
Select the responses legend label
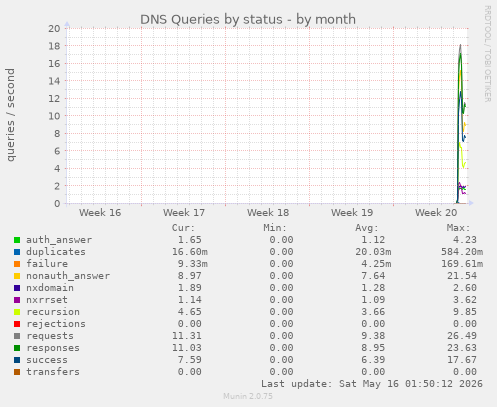tap(53, 348)
